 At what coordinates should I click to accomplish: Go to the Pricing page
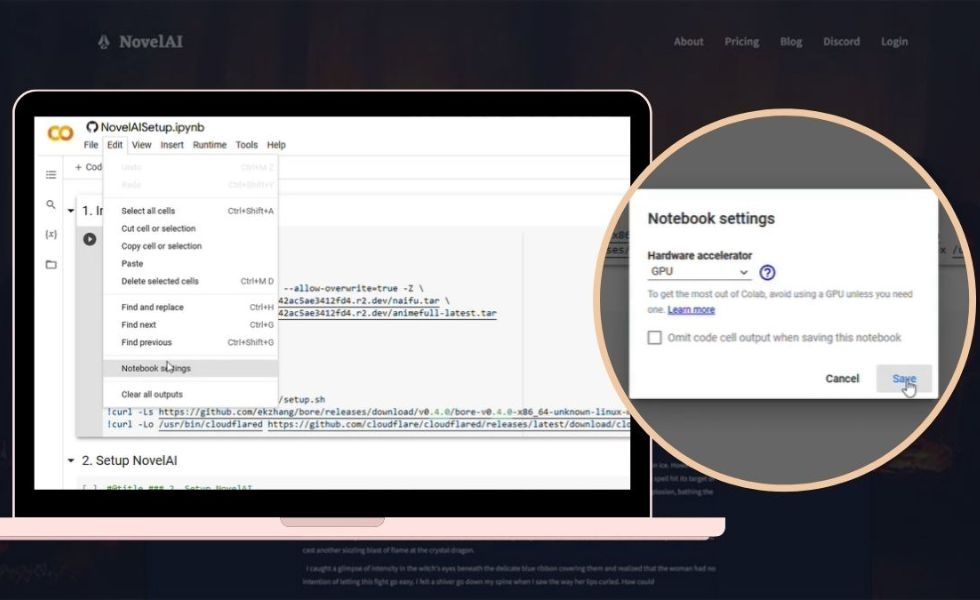click(741, 41)
